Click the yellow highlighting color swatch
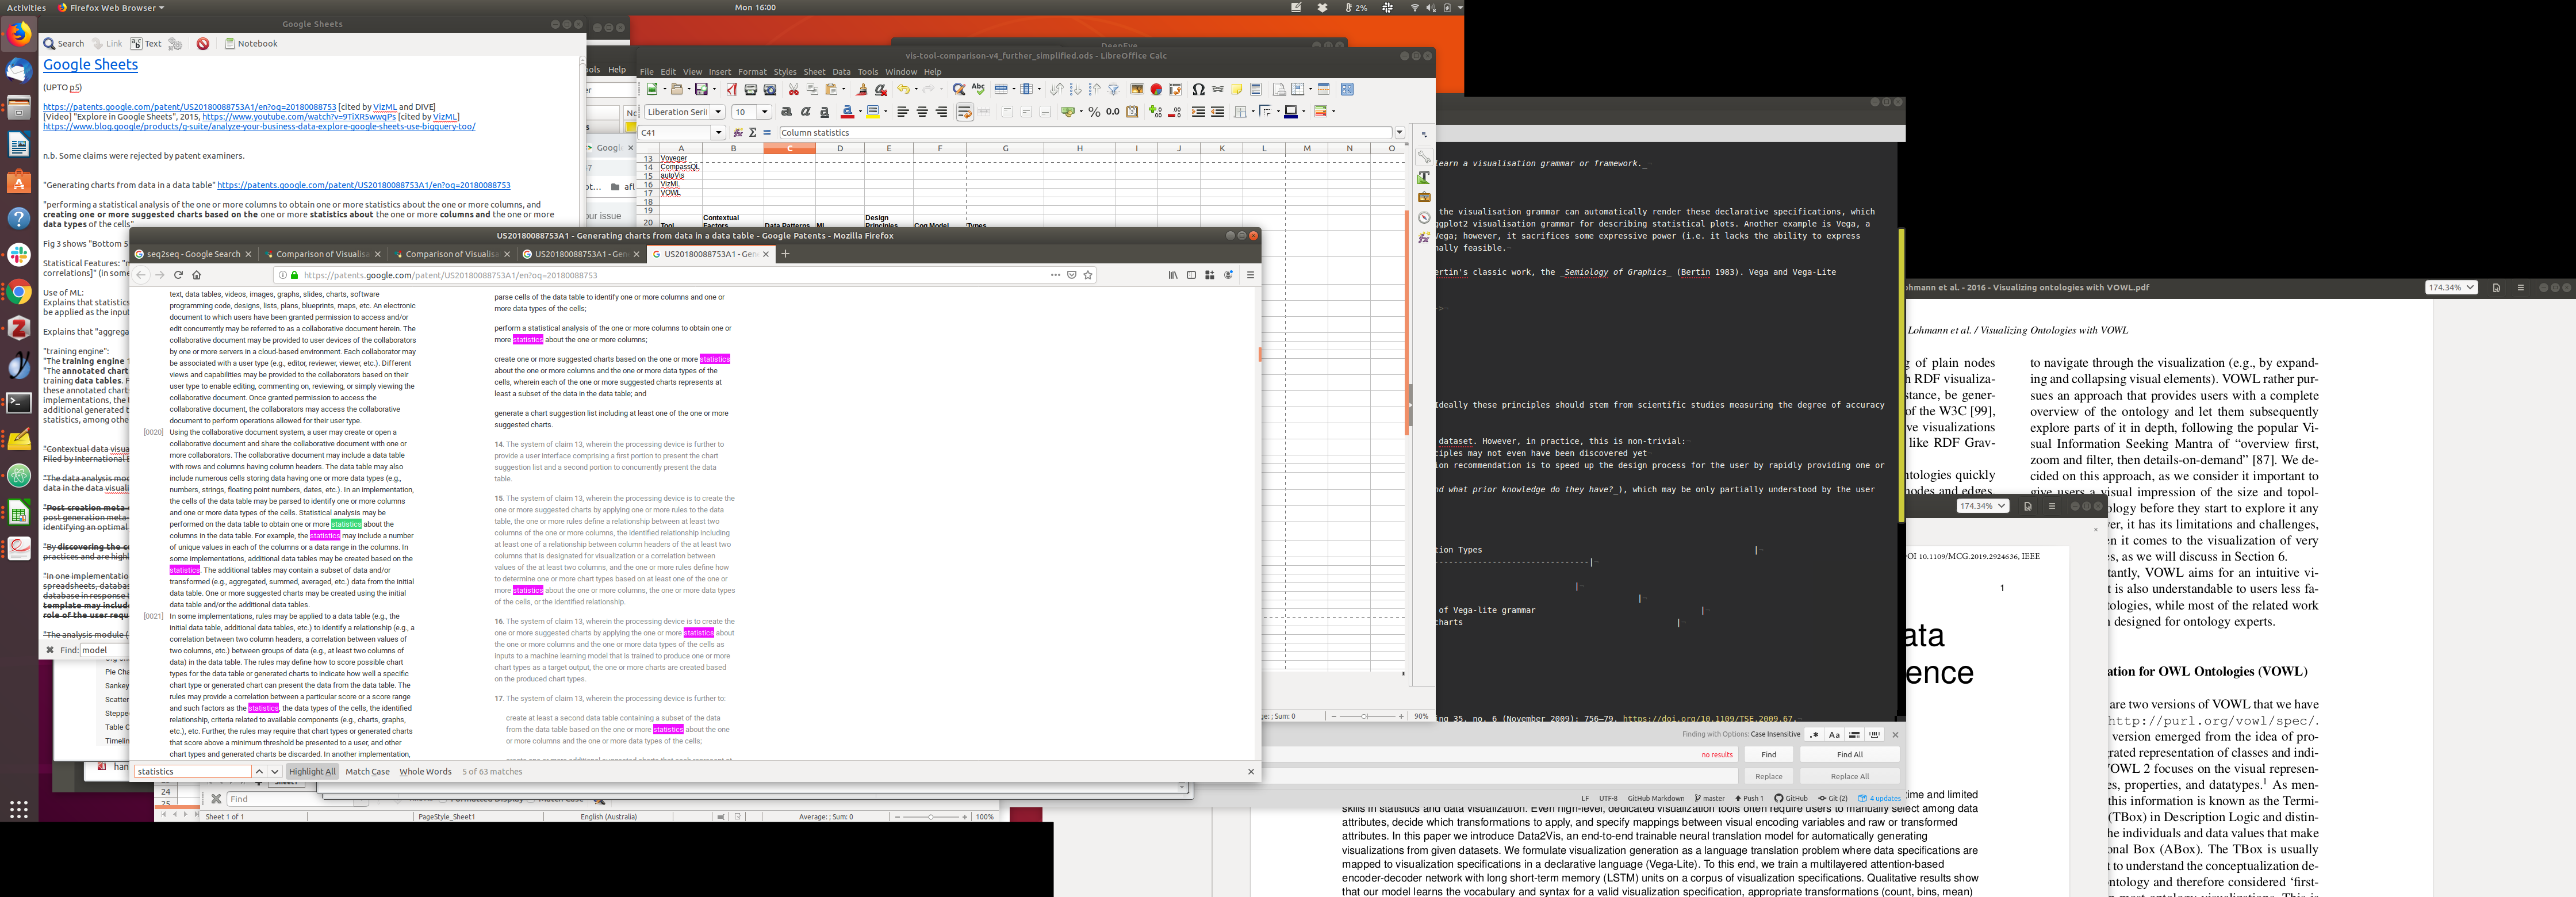2576x897 pixels. (x=872, y=112)
